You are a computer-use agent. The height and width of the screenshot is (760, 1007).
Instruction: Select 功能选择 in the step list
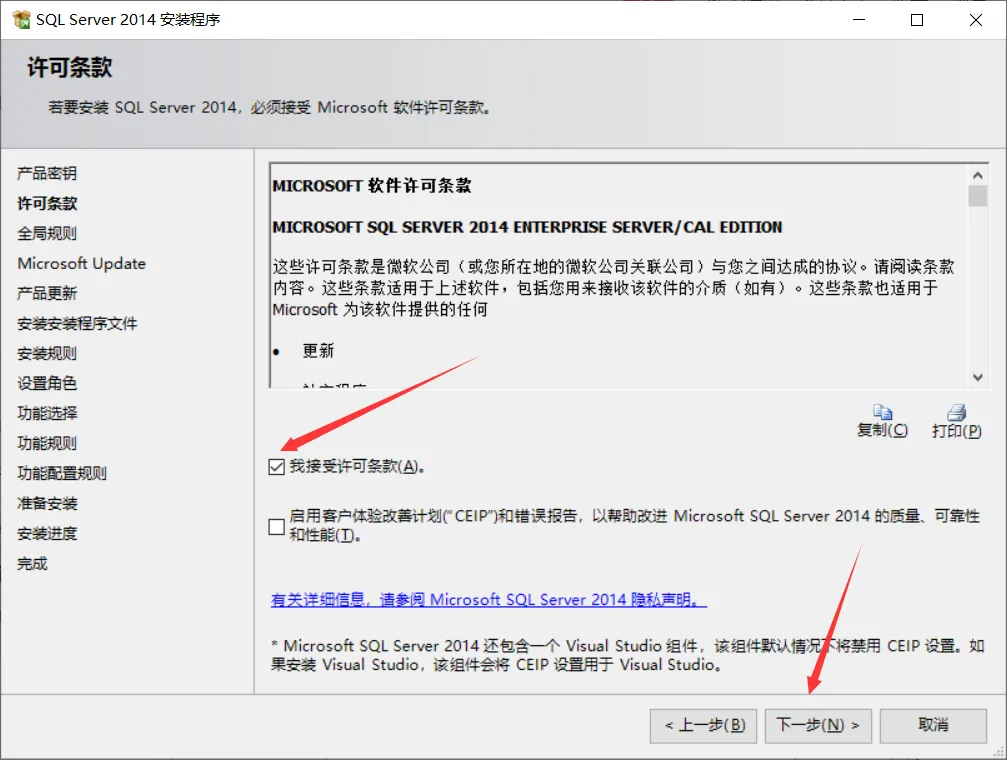tap(47, 413)
